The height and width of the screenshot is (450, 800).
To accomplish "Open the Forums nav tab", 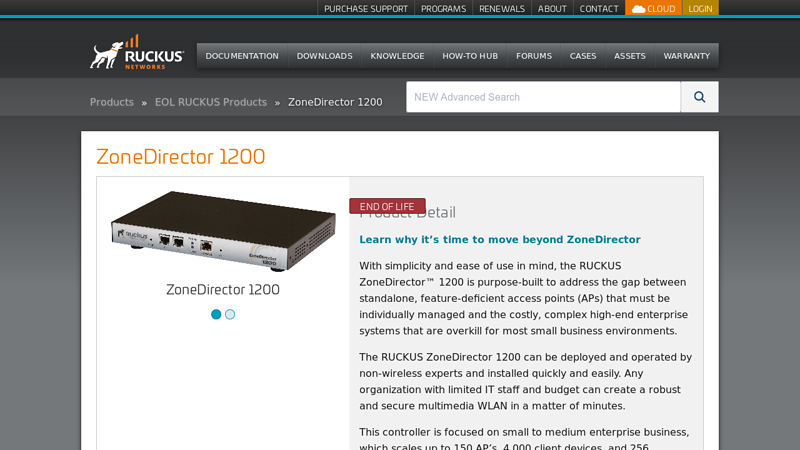I will (534, 56).
